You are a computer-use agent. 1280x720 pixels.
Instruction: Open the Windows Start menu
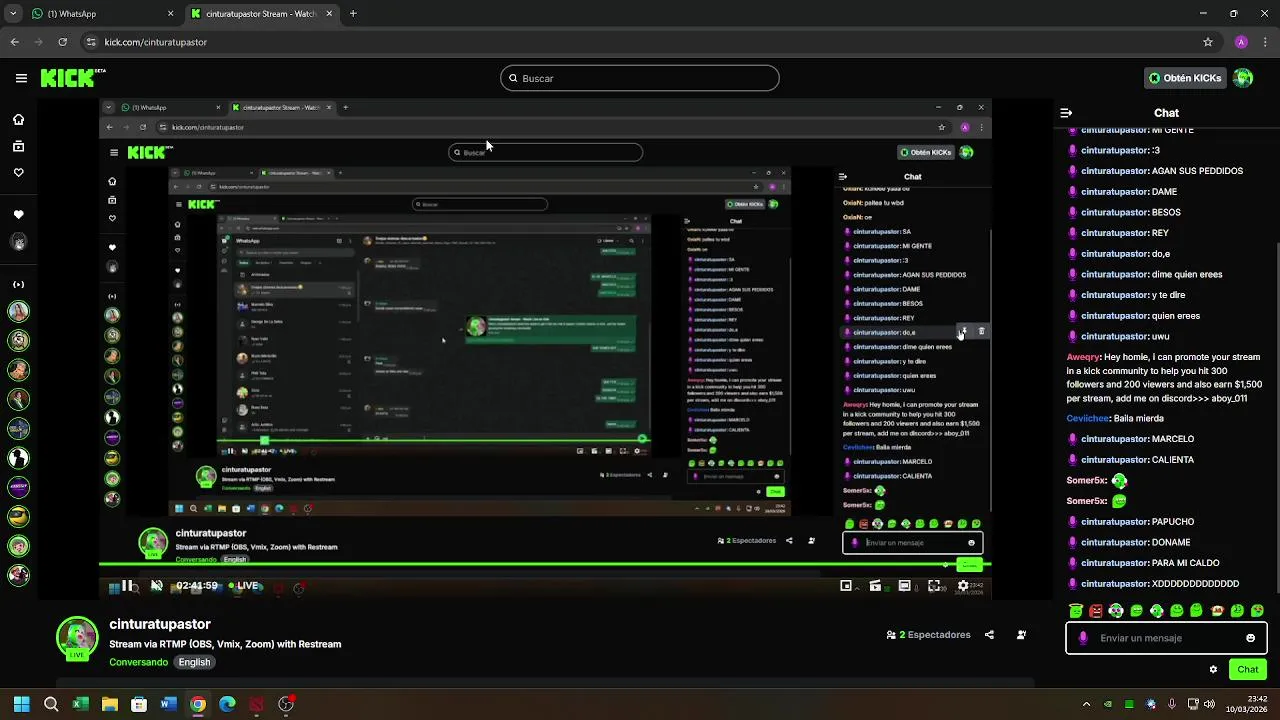coord(21,704)
